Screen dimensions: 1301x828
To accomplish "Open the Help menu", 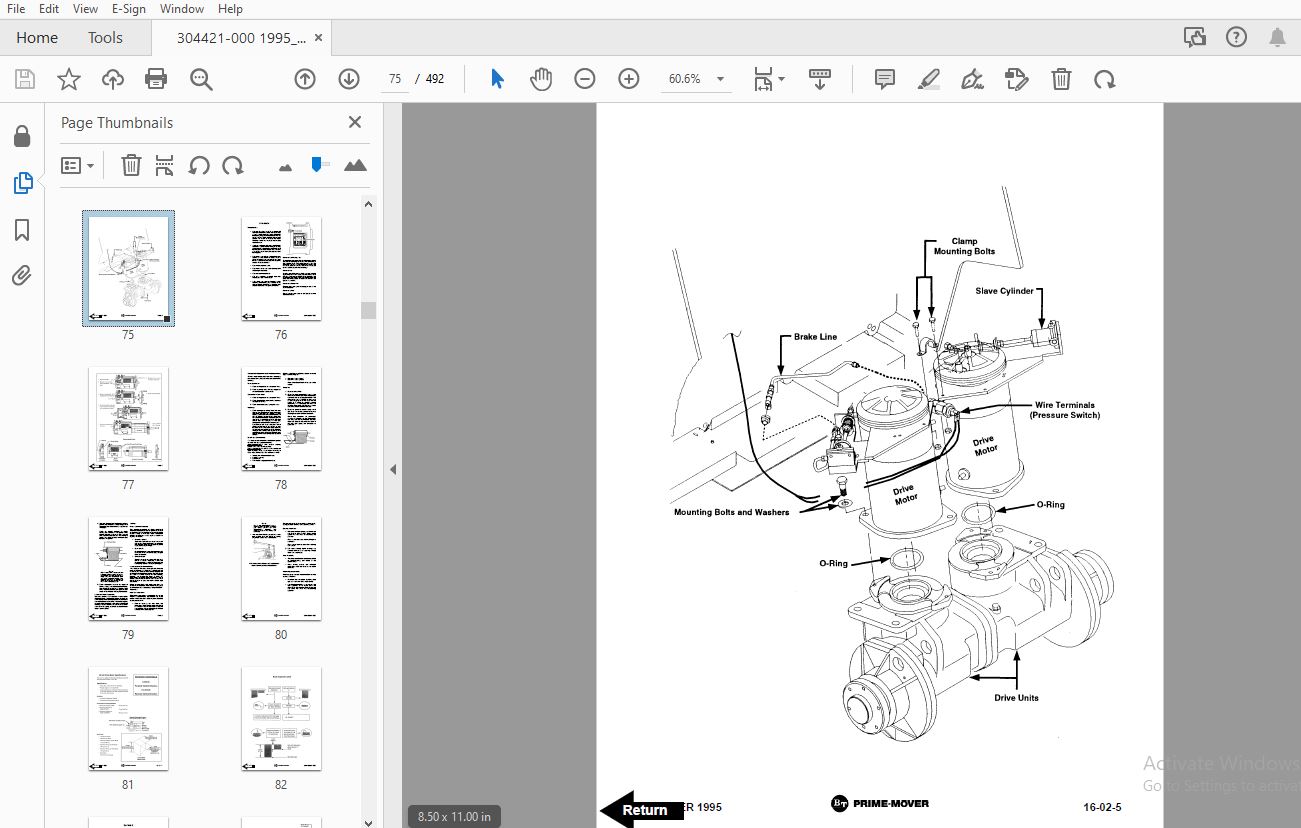I will pyautogui.click(x=230, y=9).
